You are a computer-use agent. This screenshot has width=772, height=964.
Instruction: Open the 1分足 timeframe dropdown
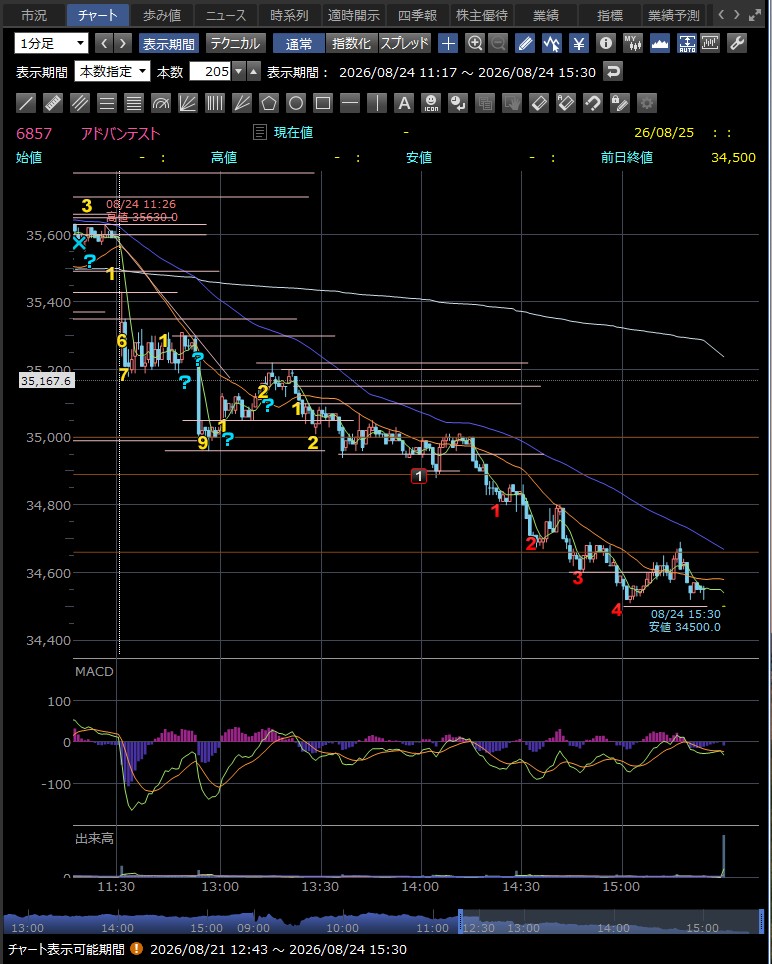tap(52, 43)
